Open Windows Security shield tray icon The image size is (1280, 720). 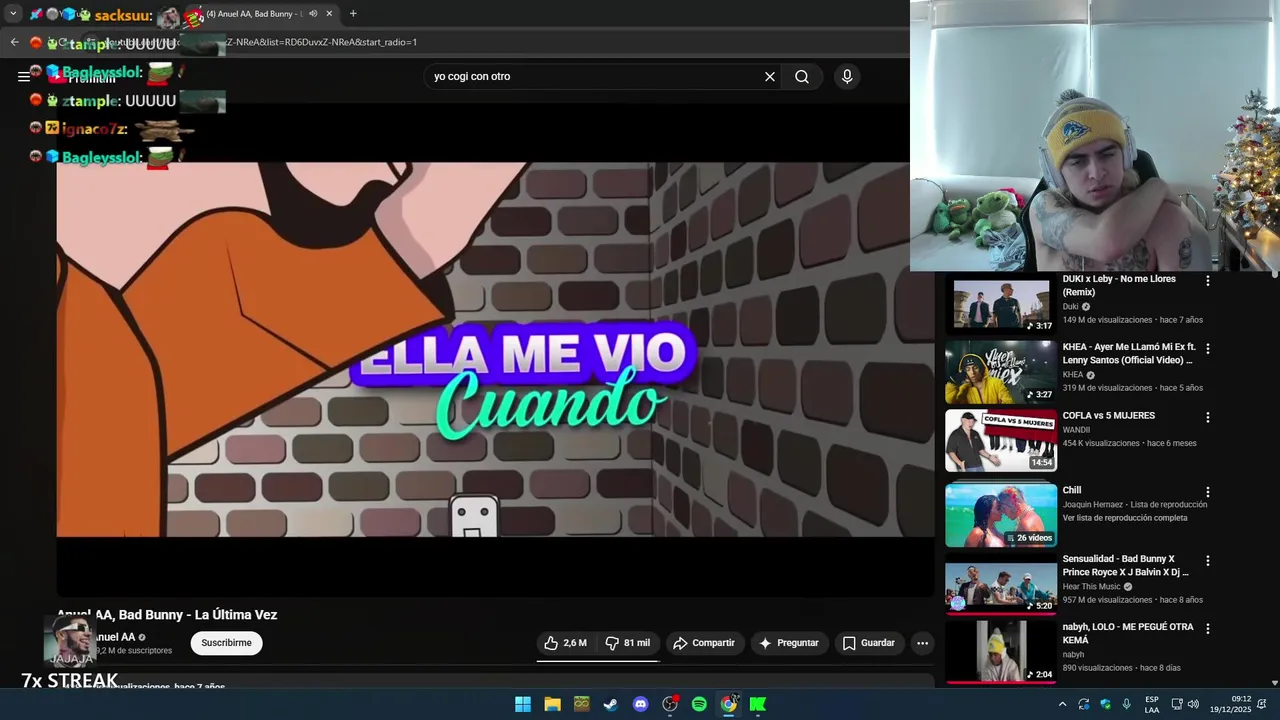[1105, 704]
